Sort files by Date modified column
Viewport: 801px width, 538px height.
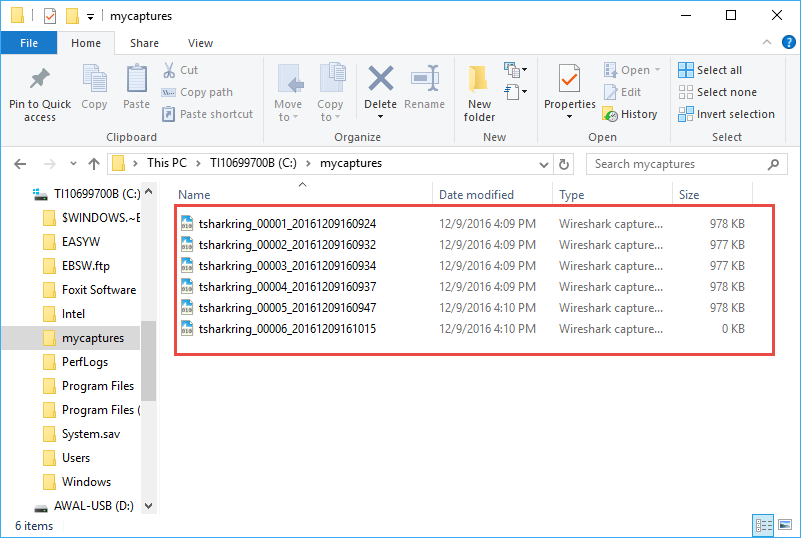(476, 195)
